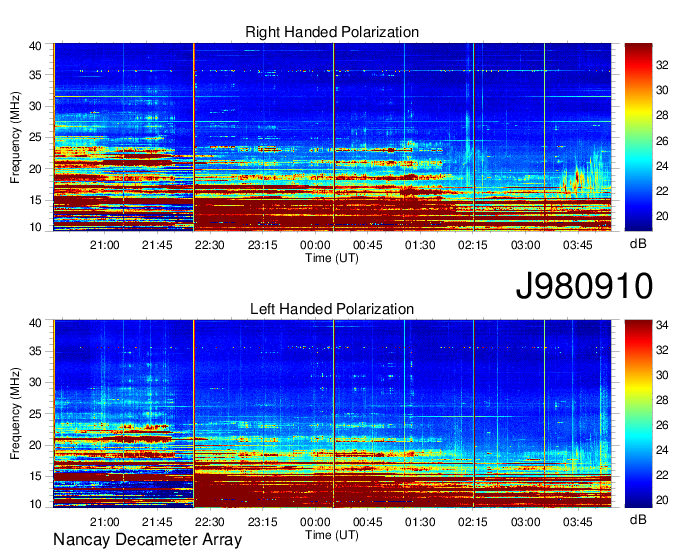
Task: Click the Right Handed Polarization title
Action: point(332,32)
